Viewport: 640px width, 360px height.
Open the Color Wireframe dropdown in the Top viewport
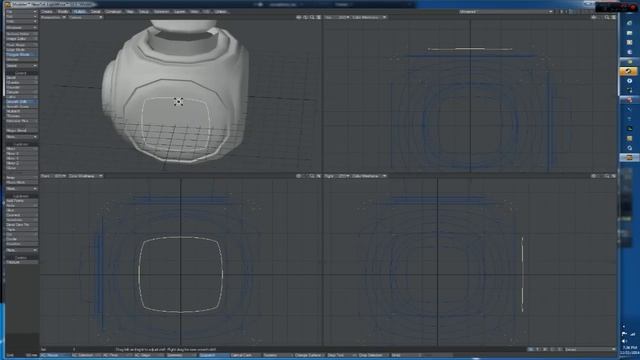tap(369, 18)
